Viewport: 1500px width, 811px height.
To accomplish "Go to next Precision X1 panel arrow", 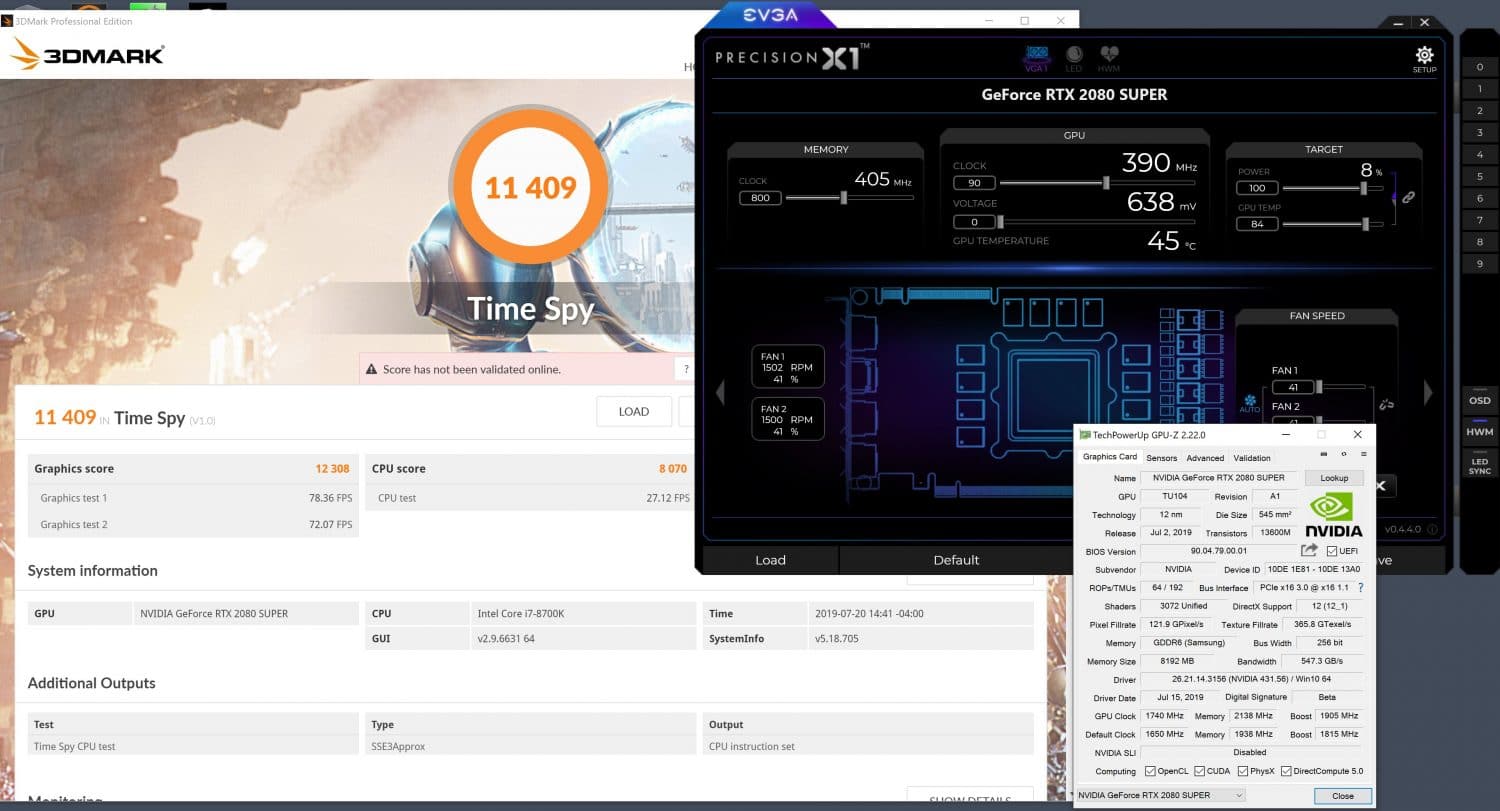I will click(1428, 392).
